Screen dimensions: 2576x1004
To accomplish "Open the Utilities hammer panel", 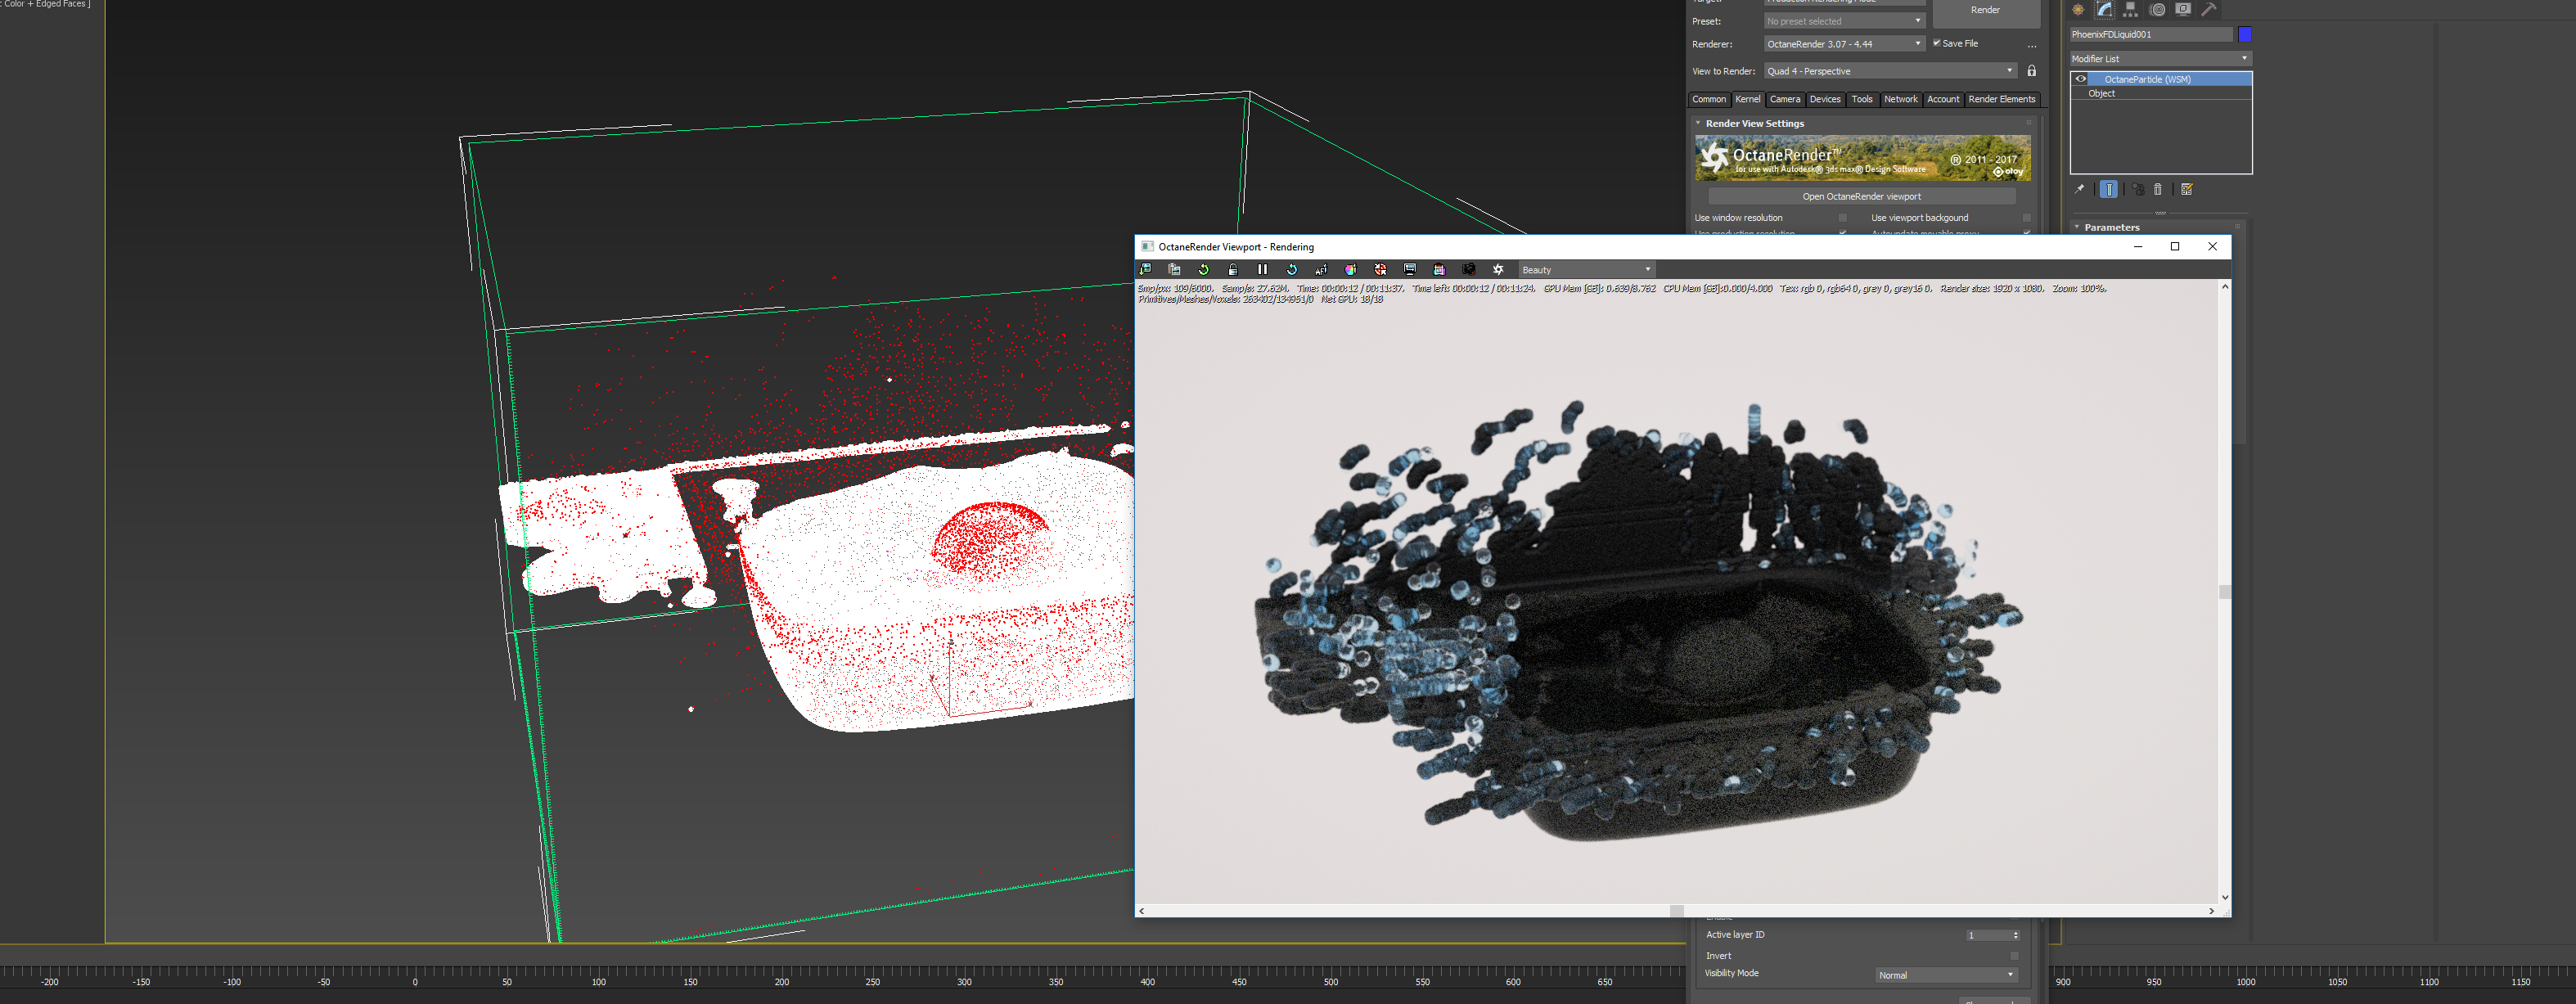I will (2209, 10).
